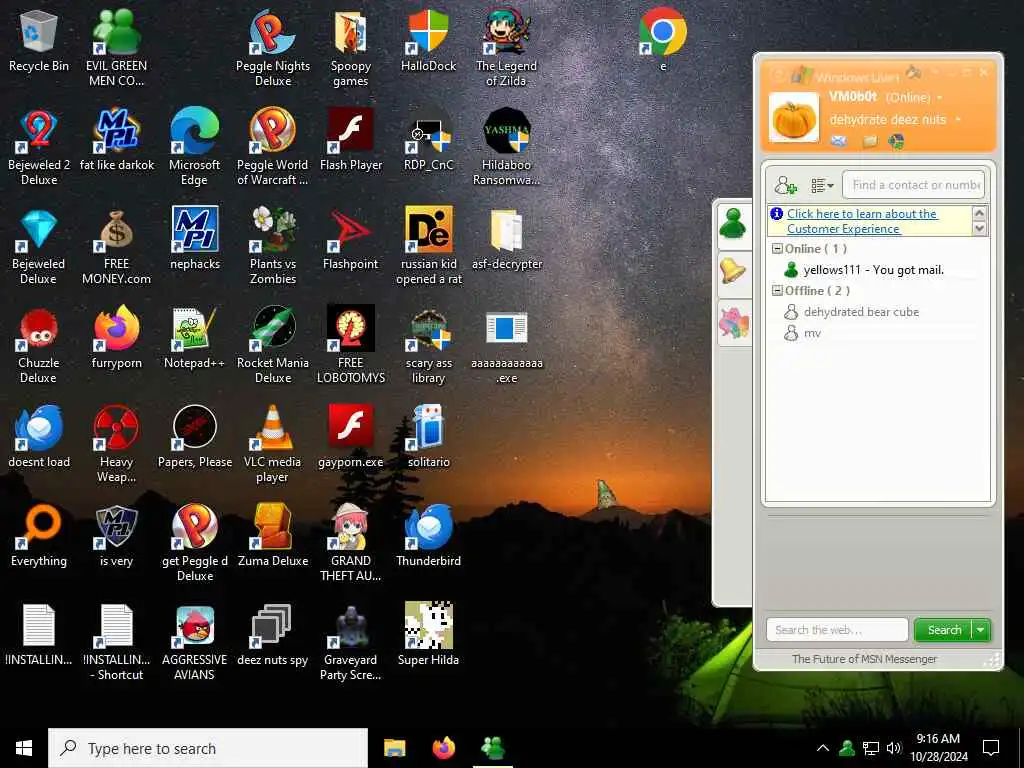This screenshot has width=1024, height=768.
Task: Open the MSN Today globe icon
Action: (897, 141)
